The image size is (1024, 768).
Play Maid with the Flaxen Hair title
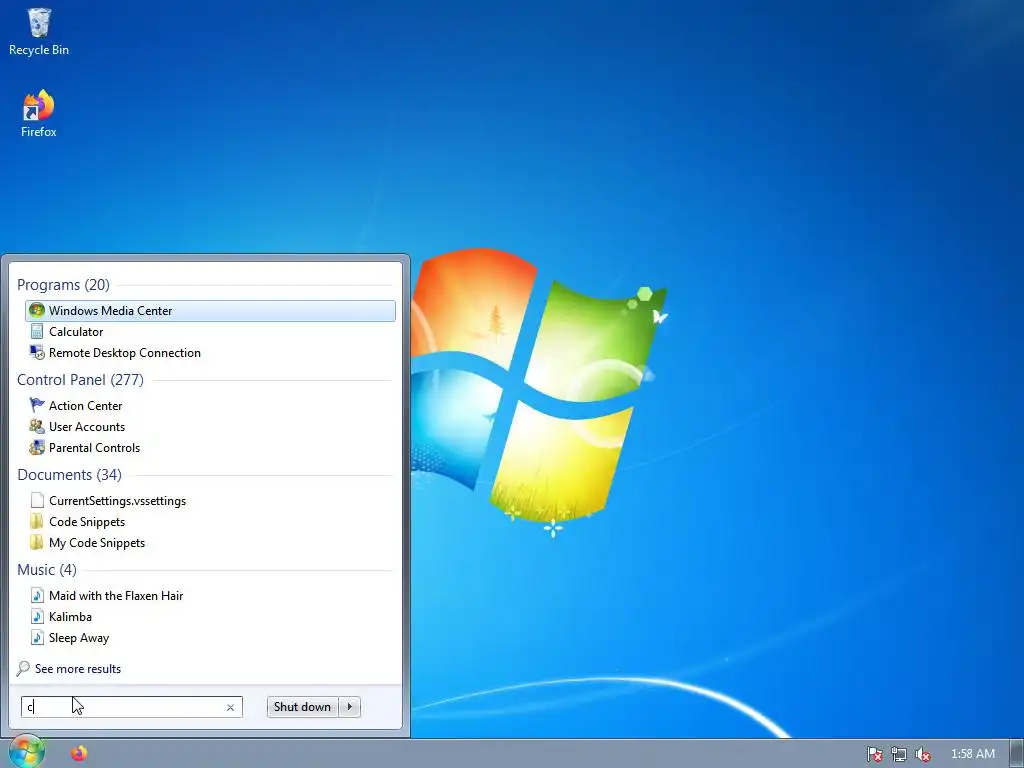(x=116, y=596)
